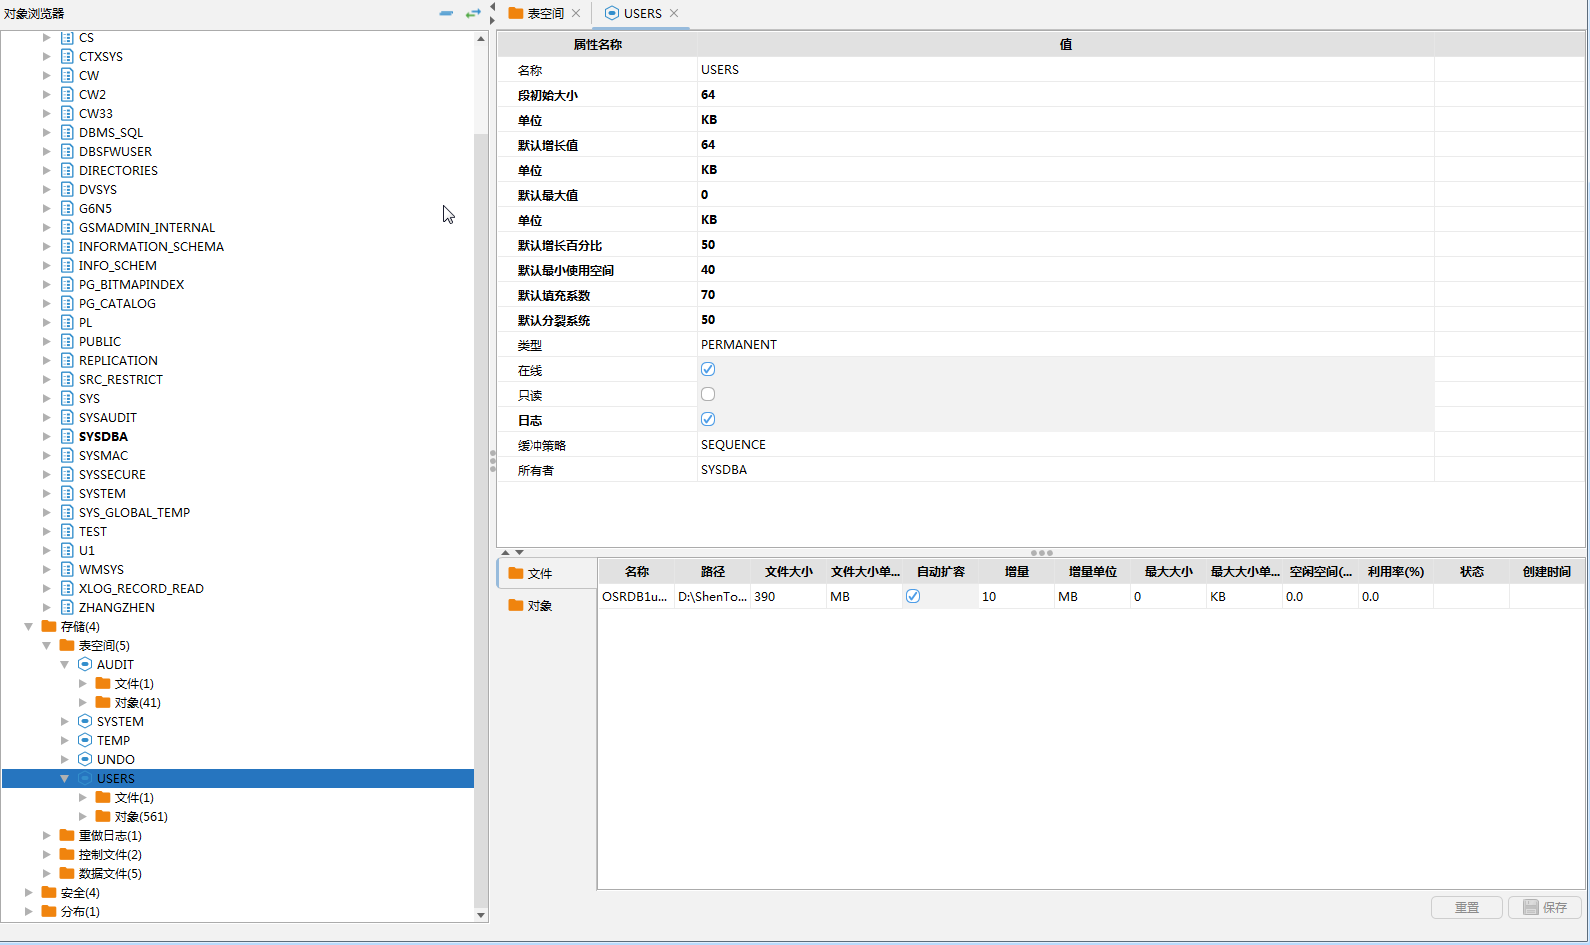Click the PUBLIC schema icon

click(67, 341)
